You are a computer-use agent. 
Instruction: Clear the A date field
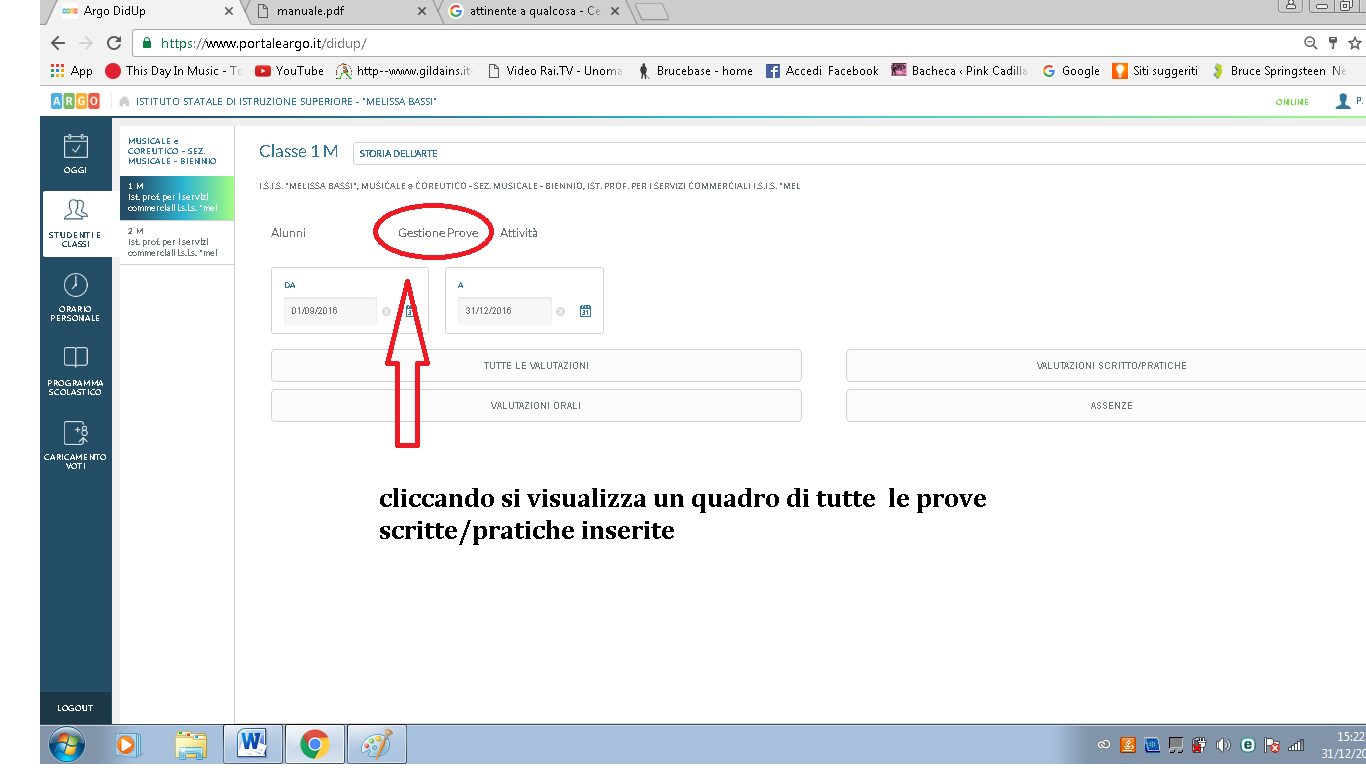coord(560,311)
